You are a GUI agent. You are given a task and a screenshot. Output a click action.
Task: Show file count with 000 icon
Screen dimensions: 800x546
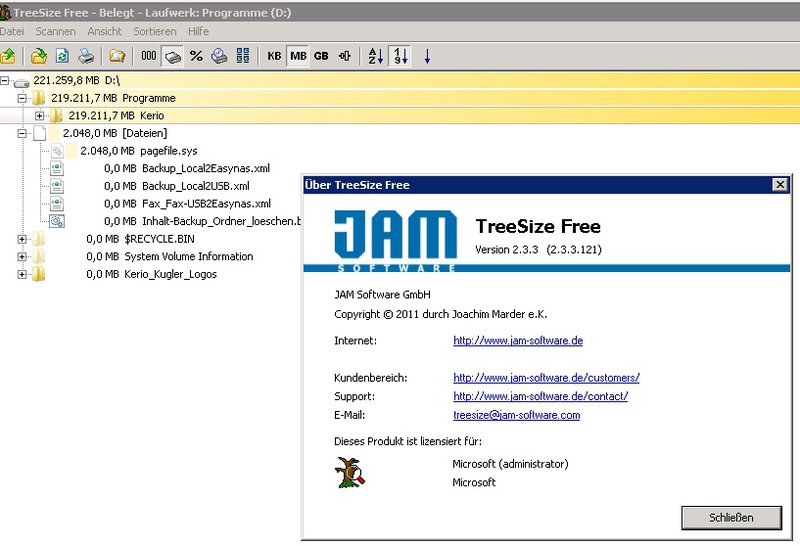(148, 56)
